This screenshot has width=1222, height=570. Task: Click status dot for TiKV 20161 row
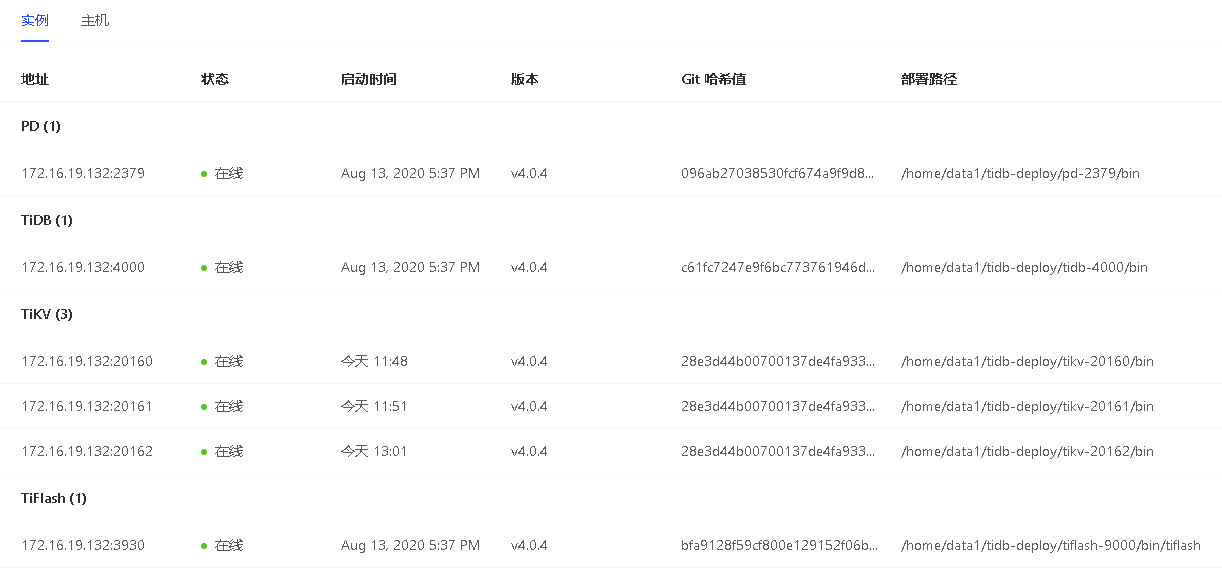coord(204,407)
